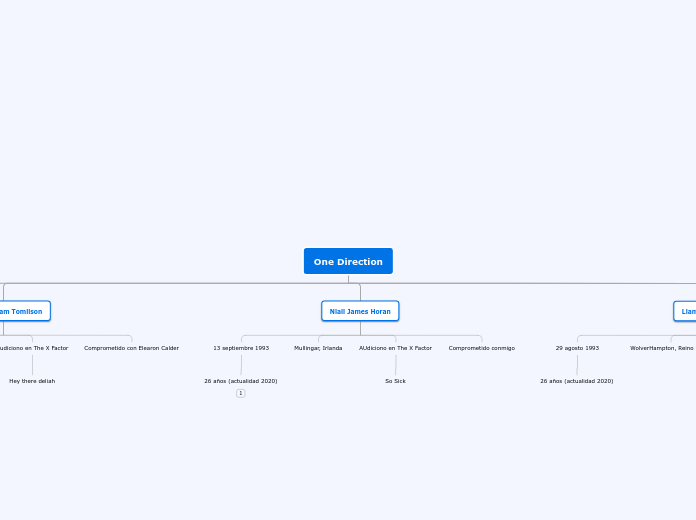This screenshot has width=696, height=520.
Task: Click the Tomlison node on the left
Action: [x=24, y=311]
